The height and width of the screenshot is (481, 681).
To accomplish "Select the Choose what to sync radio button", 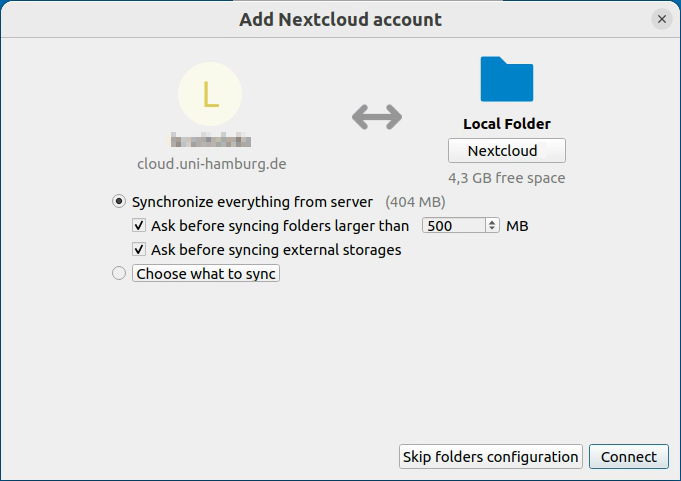I will click(119, 273).
